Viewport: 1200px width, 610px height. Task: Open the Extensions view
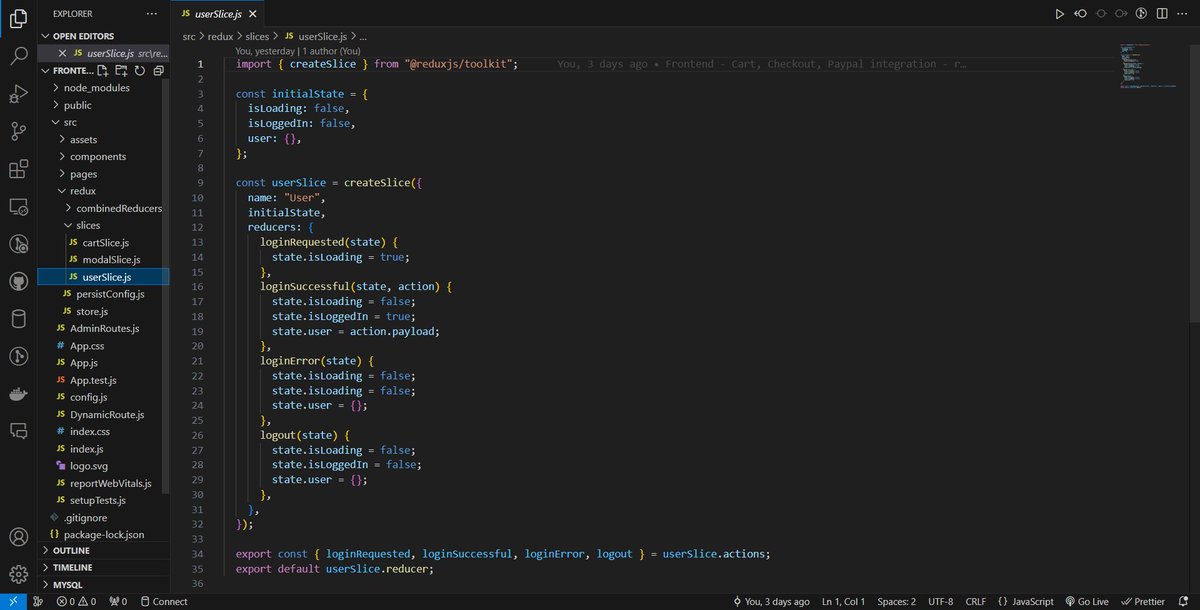click(18, 169)
